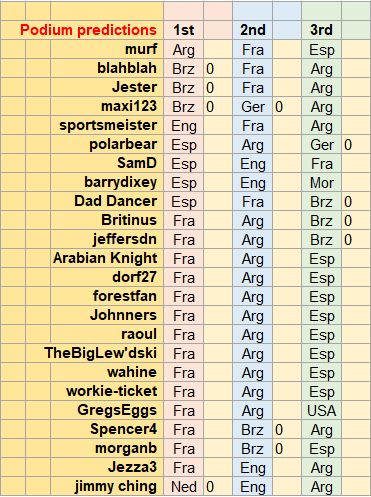Click SamD's Fra third-place cell
Image resolution: width=371 pixels, height=497 pixels.
point(321,164)
